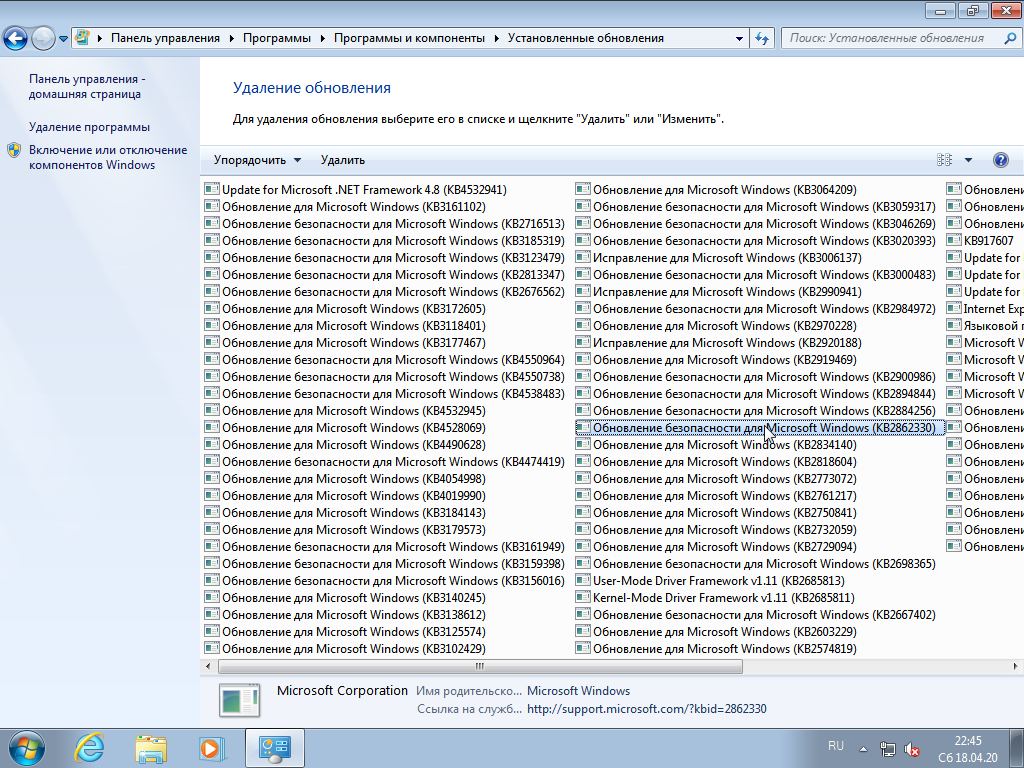Viewport: 1024px width, 768px height.
Task: Open the Упорядочить menu
Action: [257, 160]
